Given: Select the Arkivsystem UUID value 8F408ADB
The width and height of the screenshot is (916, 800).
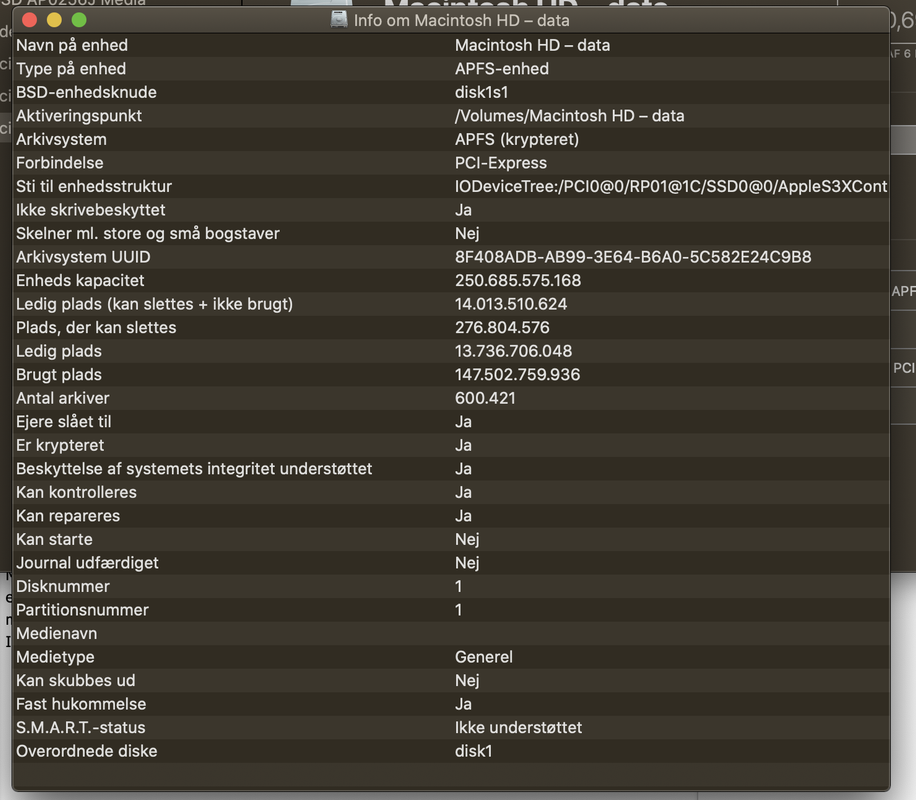Looking at the screenshot, I should point(633,257).
